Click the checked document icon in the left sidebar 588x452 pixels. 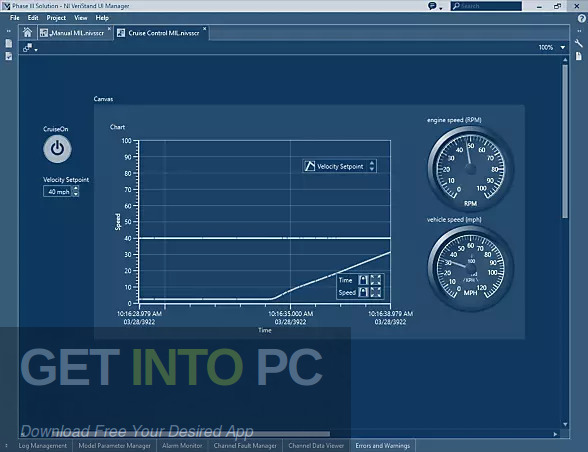pyautogui.click(x=8, y=56)
